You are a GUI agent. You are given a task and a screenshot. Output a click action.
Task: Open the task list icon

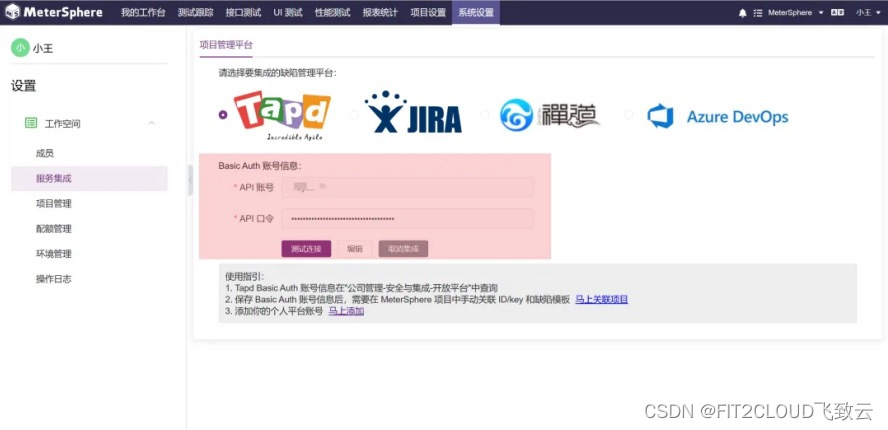point(758,13)
